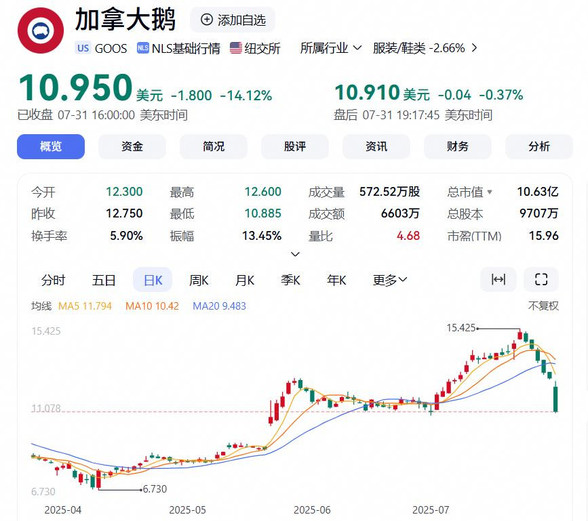Click the 15.425 high price marker

click(x=461, y=328)
